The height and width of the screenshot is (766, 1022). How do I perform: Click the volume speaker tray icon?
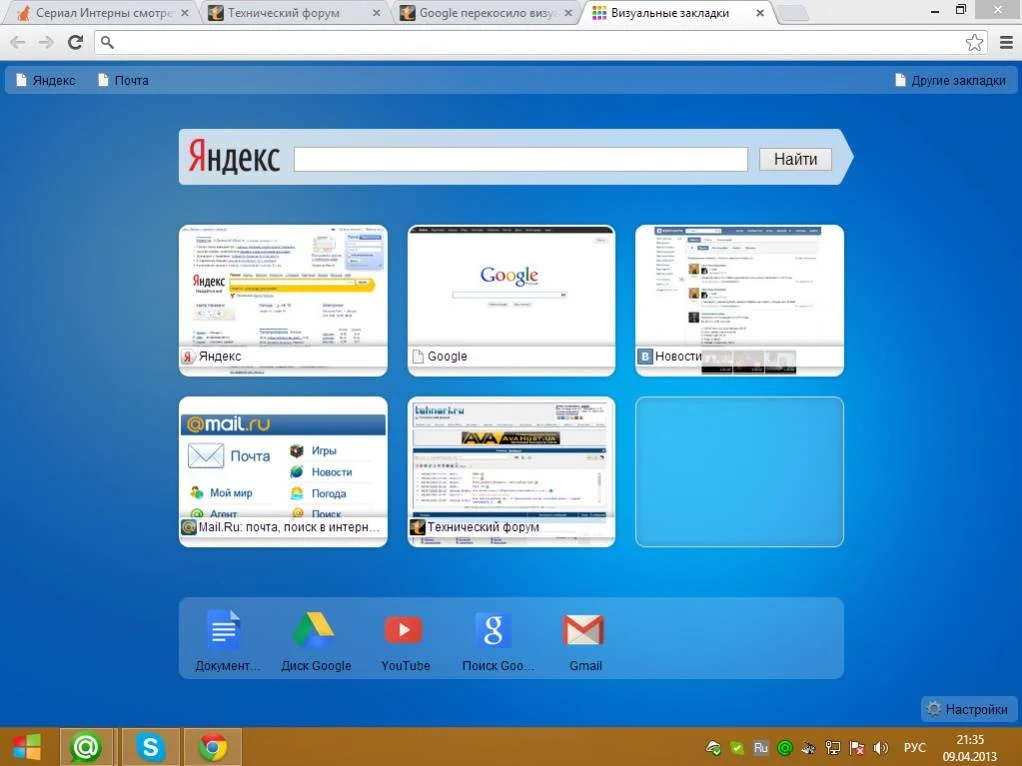pyautogui.click(x=881, y=748)
